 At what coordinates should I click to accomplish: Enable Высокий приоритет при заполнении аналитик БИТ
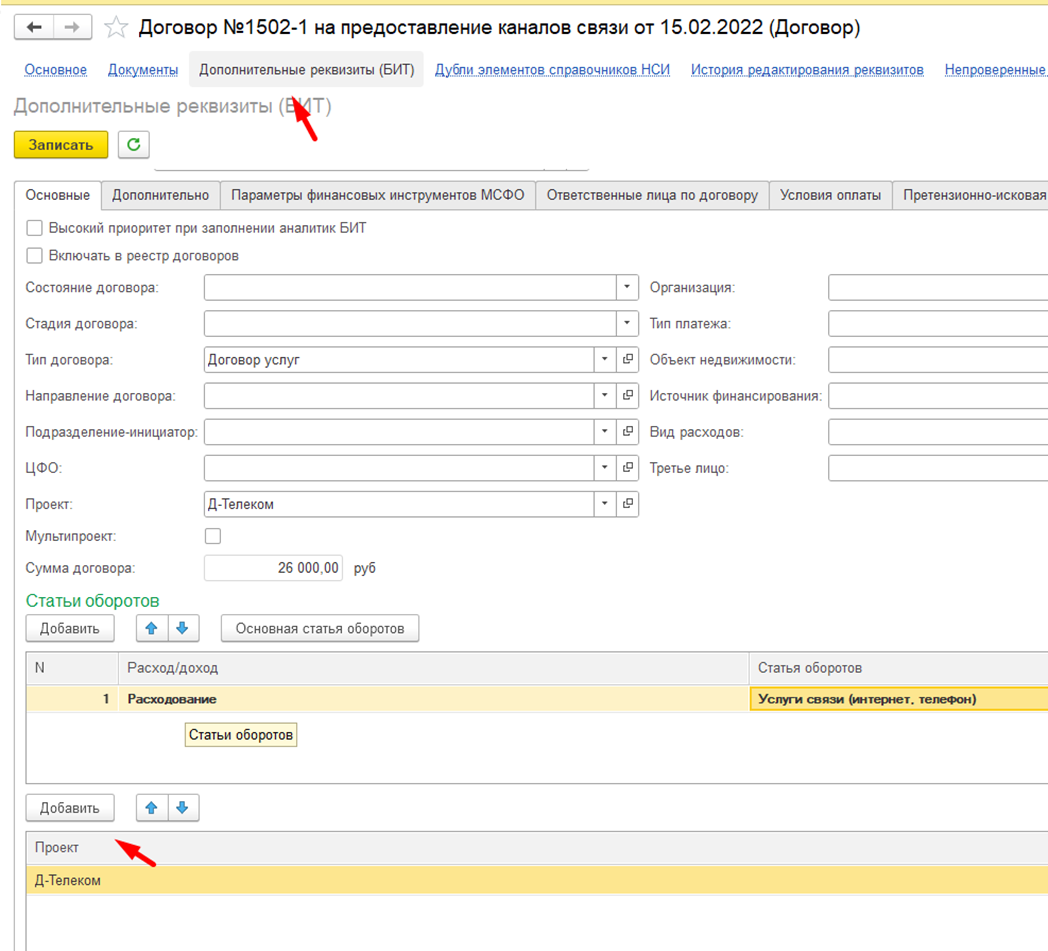point(35,228)
